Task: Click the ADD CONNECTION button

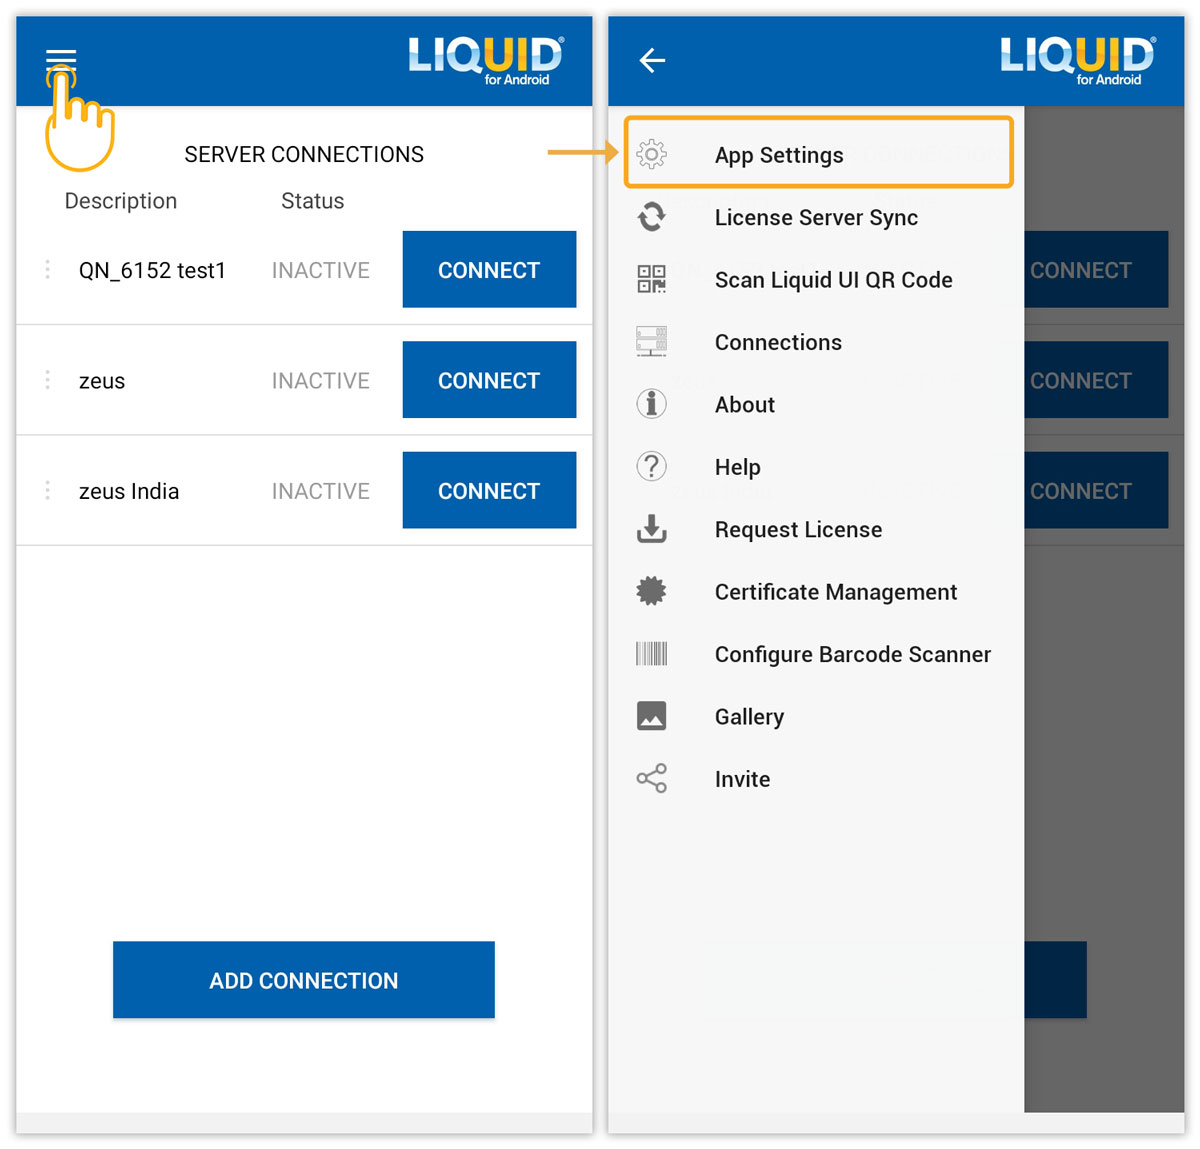Action: tap(304, 980)
